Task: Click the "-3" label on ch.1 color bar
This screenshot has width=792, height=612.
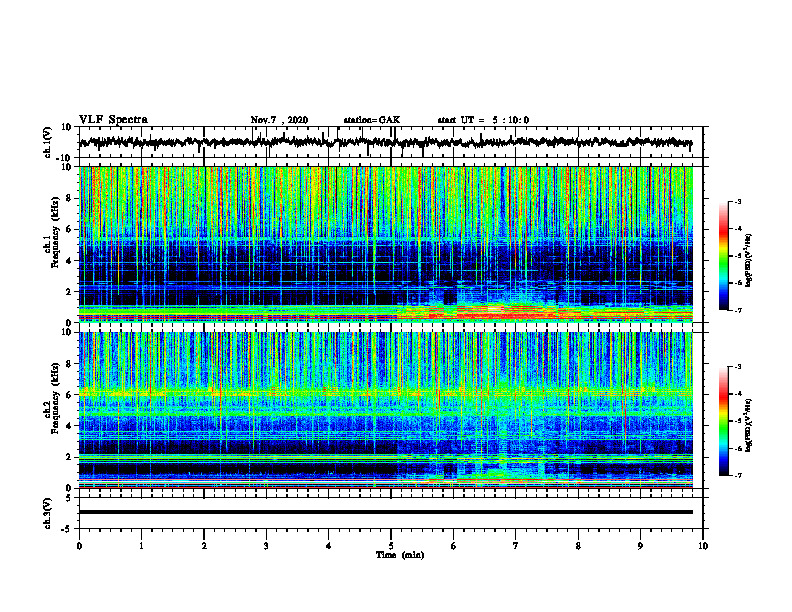Action: [x=738, y=201]
